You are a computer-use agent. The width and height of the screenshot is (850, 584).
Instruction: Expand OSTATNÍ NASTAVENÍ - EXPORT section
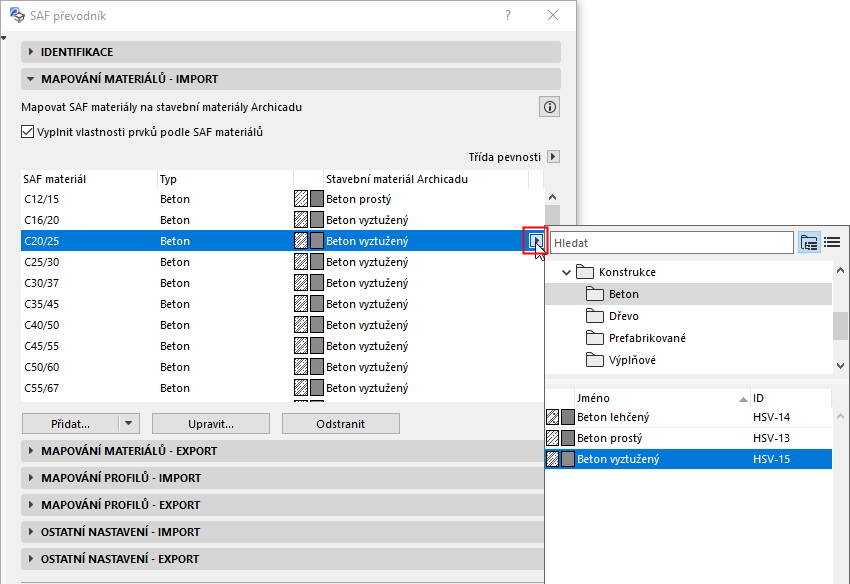coord(282,559)
